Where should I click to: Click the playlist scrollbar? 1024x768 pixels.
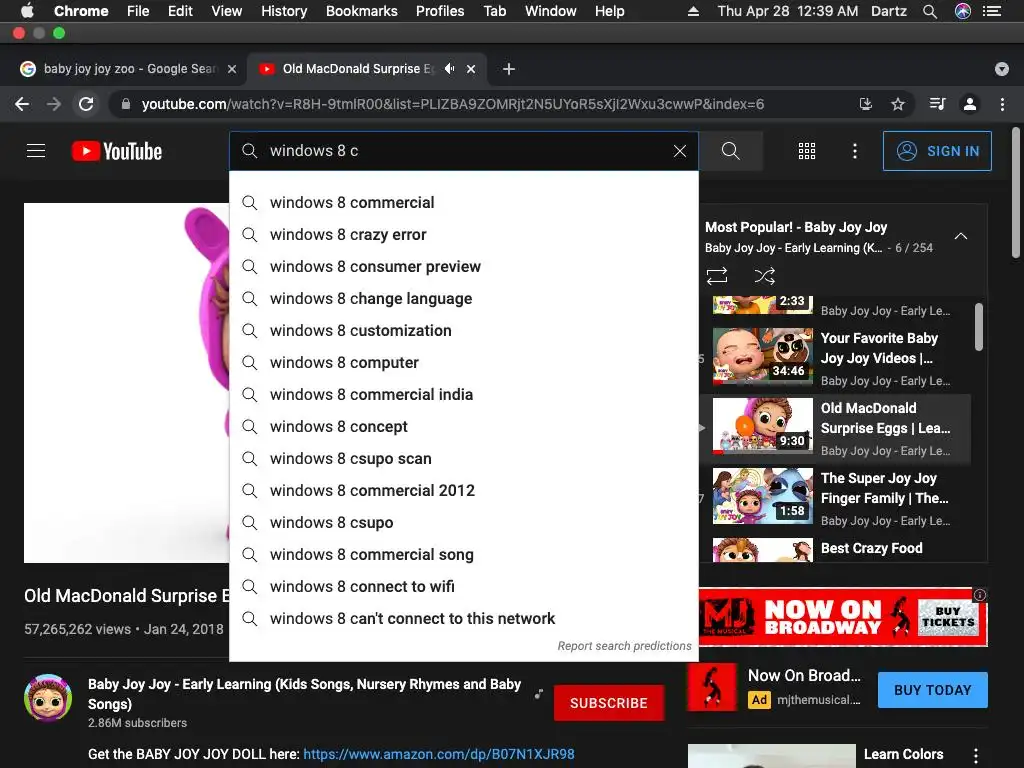[978, 327]
